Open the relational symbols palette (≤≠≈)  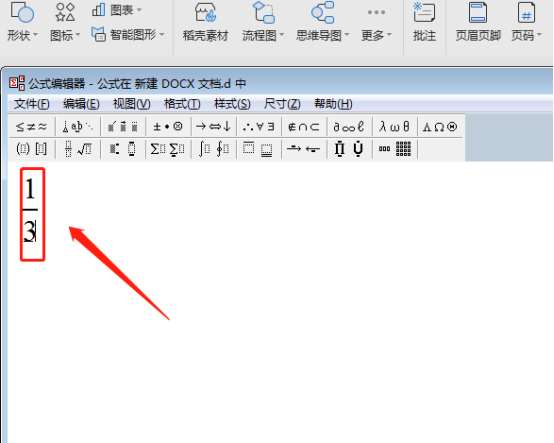click(x=31, y=126)
